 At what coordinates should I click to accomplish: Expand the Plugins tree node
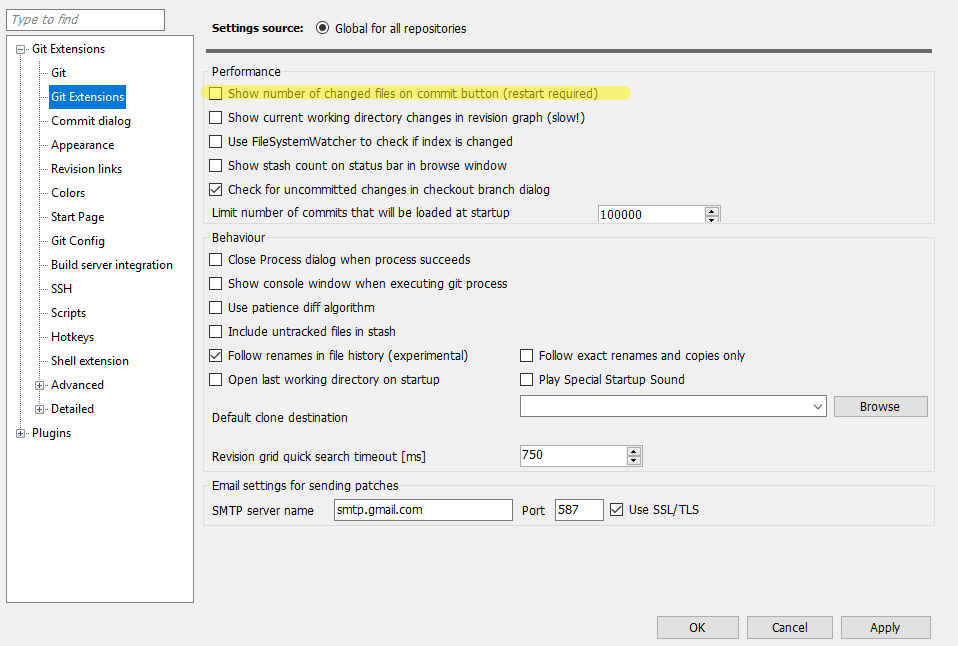[18, 432]
